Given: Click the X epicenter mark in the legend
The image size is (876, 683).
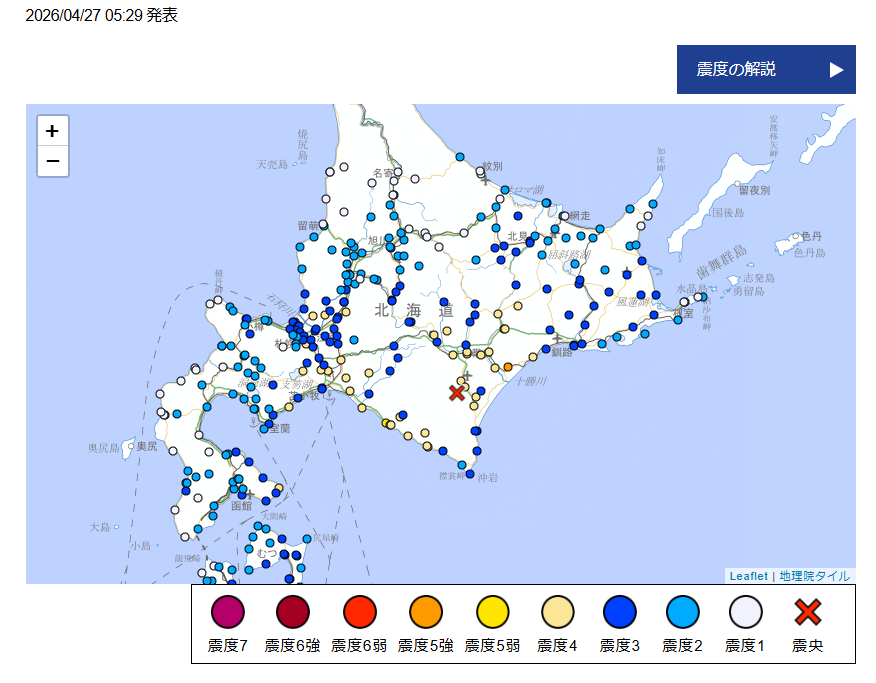Looking at the screenshot, I should pos(806,613).
